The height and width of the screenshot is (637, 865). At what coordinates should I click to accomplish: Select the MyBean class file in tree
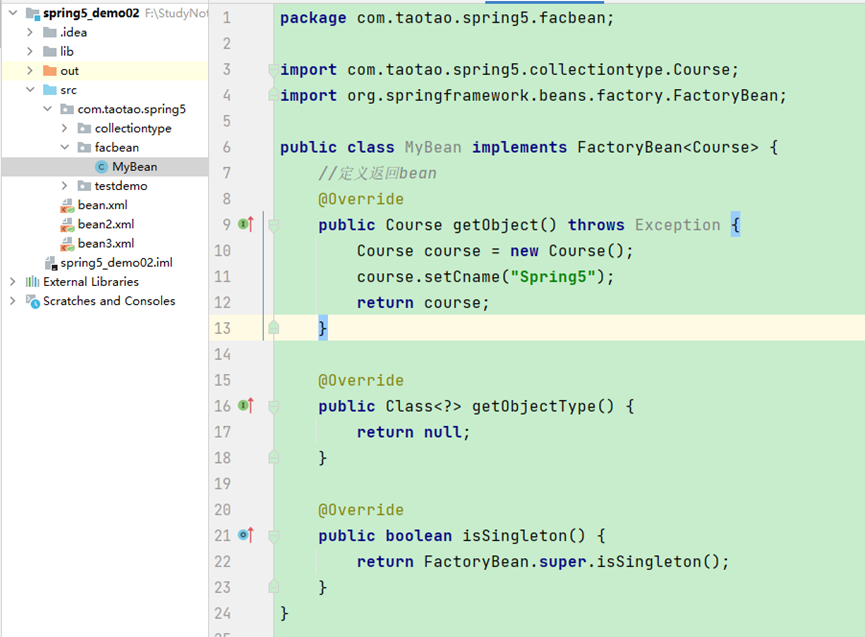click(134, 167)
